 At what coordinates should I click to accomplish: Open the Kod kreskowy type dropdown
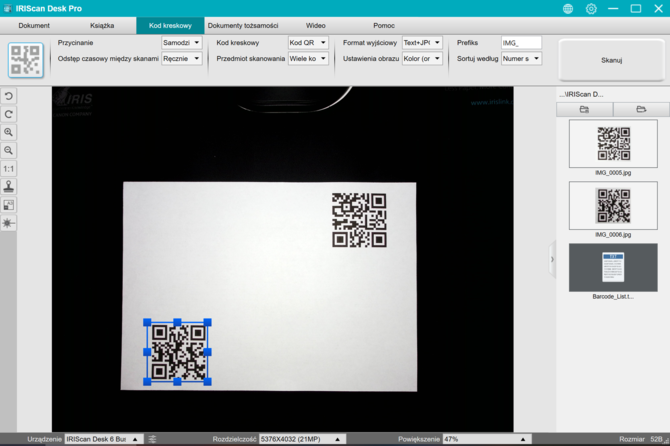[308, 43]
